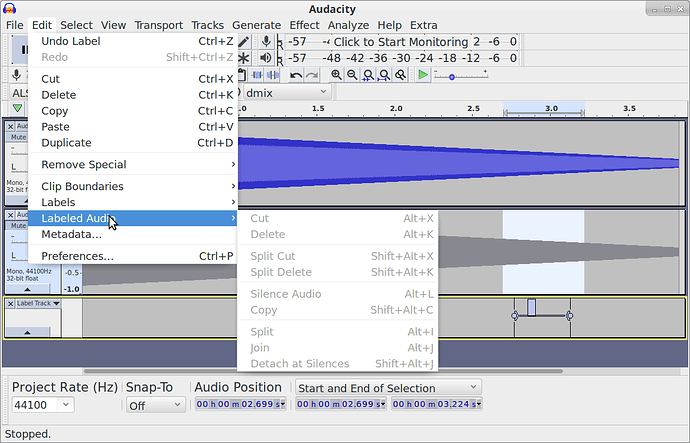690x443 pixels.
Task: Open Preferences... from Edit menu
Action: pyautogui.click(x=133, y=256)
